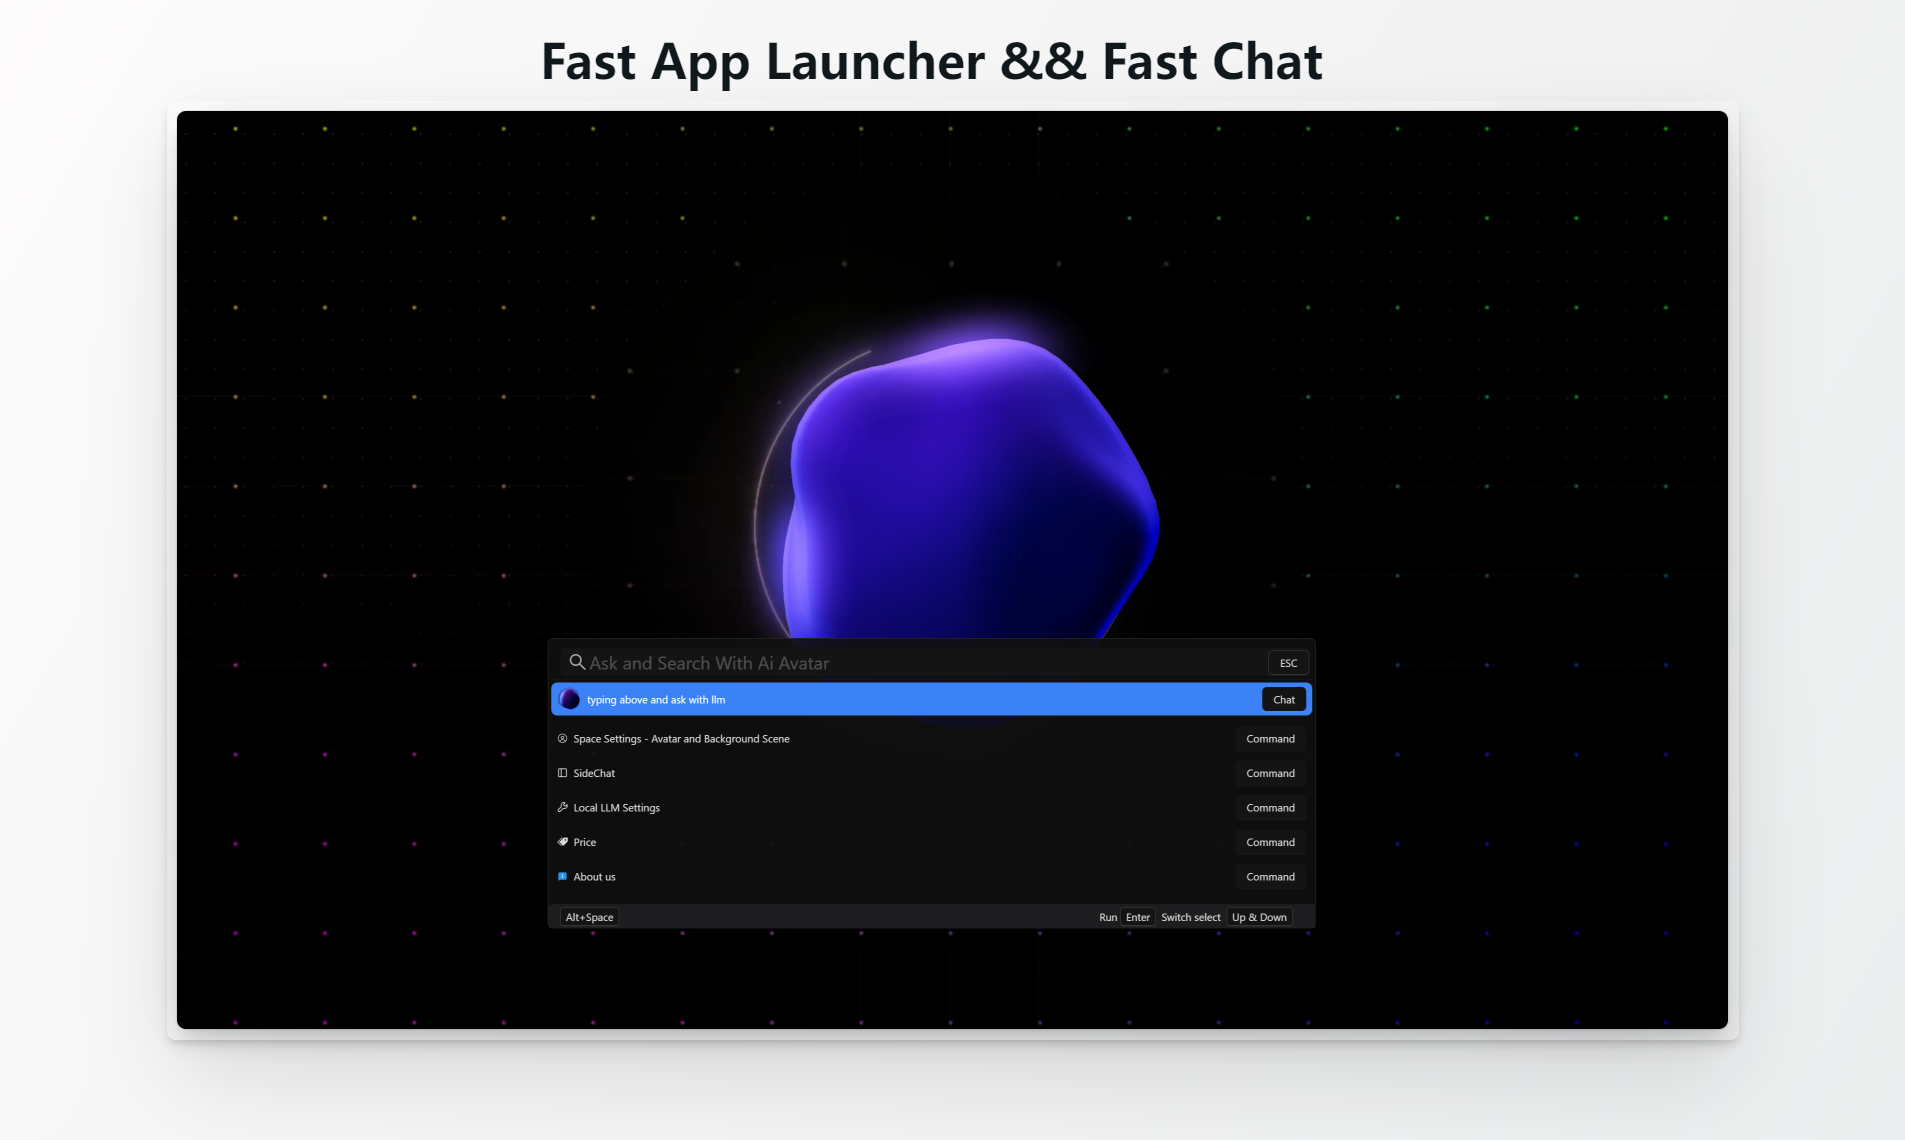Image resolution: width=1905 pixels, height=1140 pixels.
Task: Open Space Settings - Avatar and Background Scene
Action: [680, 738]
